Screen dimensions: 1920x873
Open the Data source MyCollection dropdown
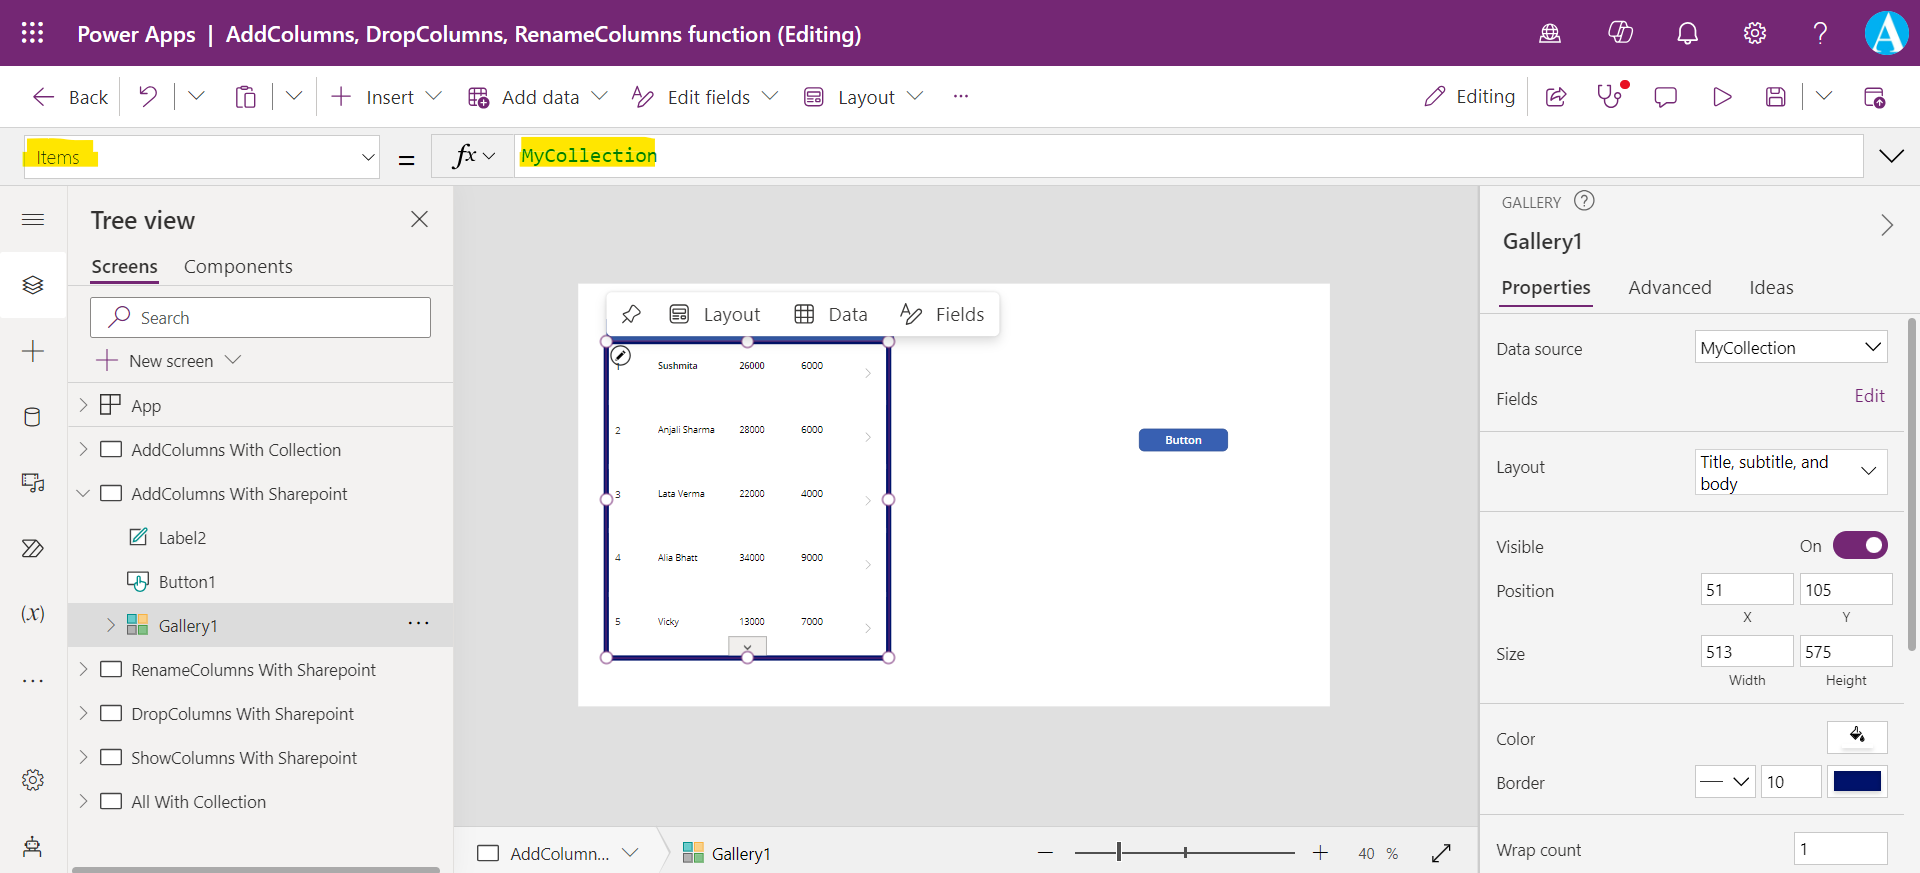click(x=1790, y=348)
